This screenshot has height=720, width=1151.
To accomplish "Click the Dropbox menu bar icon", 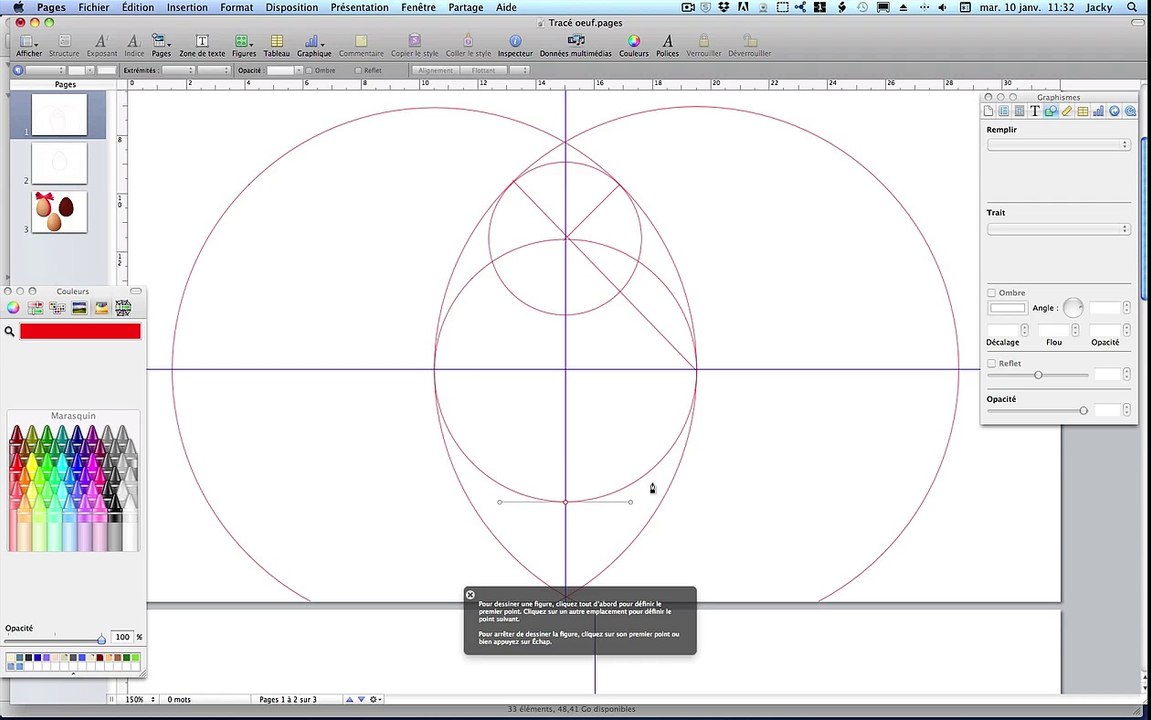I will [x=724, y=7].
